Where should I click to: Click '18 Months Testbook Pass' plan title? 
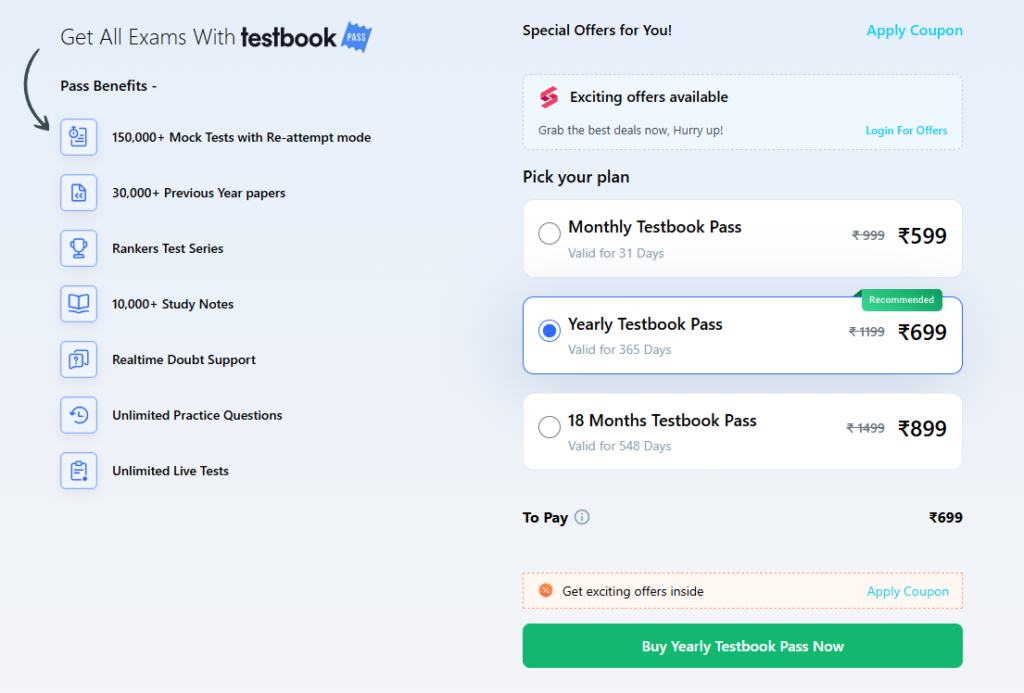tap(662, 421)
